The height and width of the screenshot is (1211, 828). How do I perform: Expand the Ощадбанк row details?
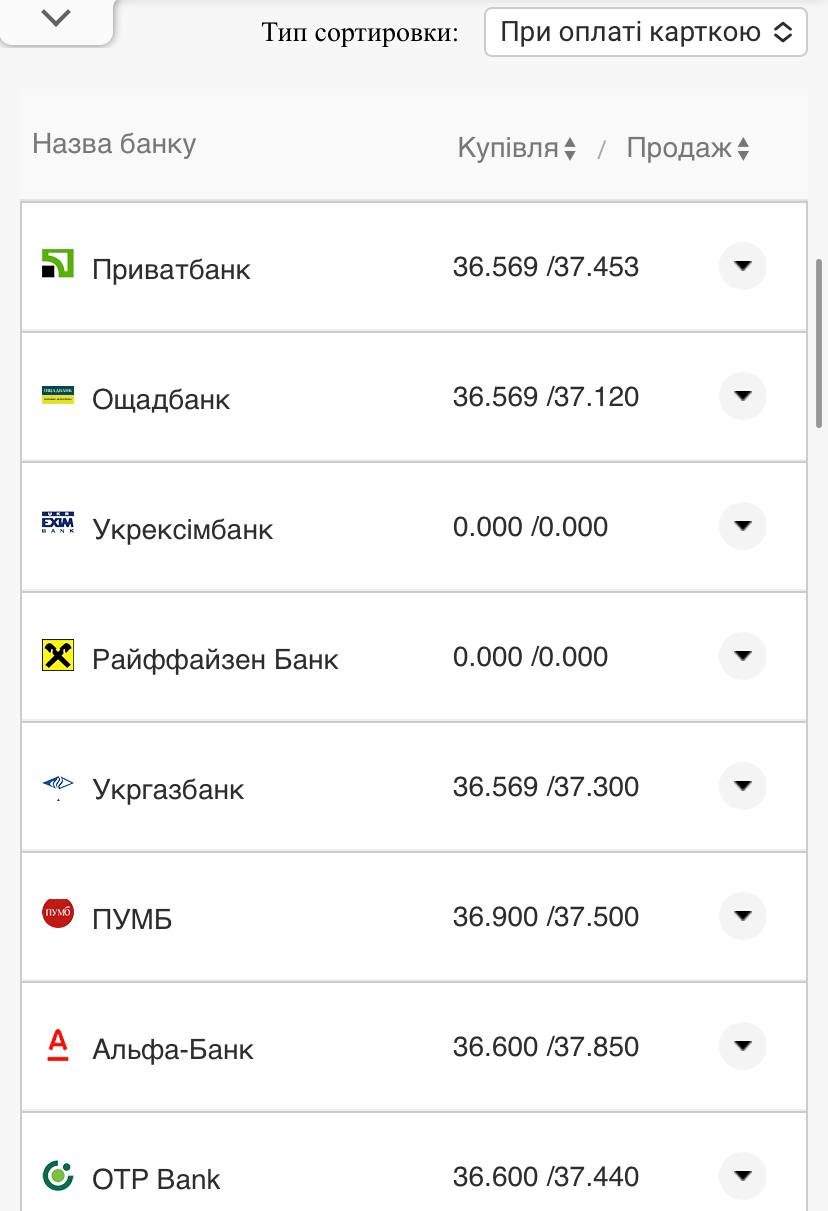[742, 396]
